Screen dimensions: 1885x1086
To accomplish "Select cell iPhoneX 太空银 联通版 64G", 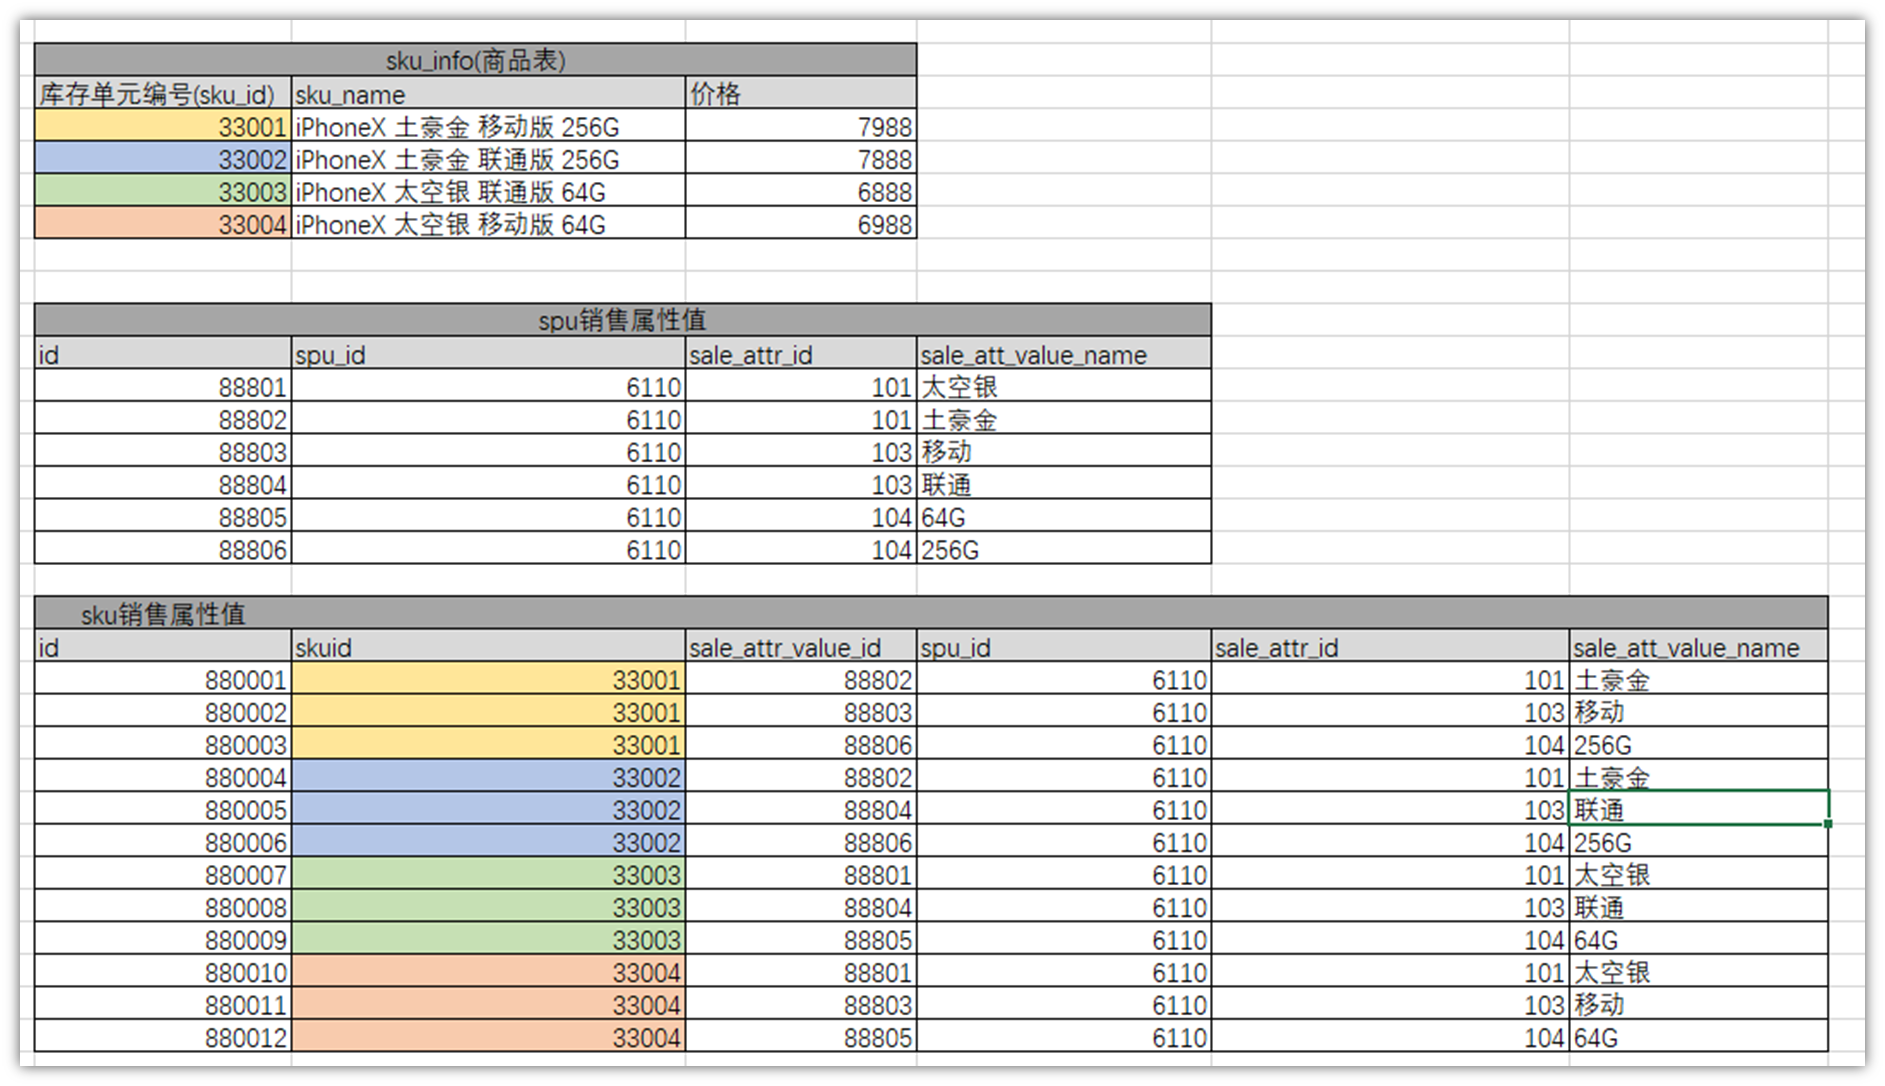I will point(488,191).
